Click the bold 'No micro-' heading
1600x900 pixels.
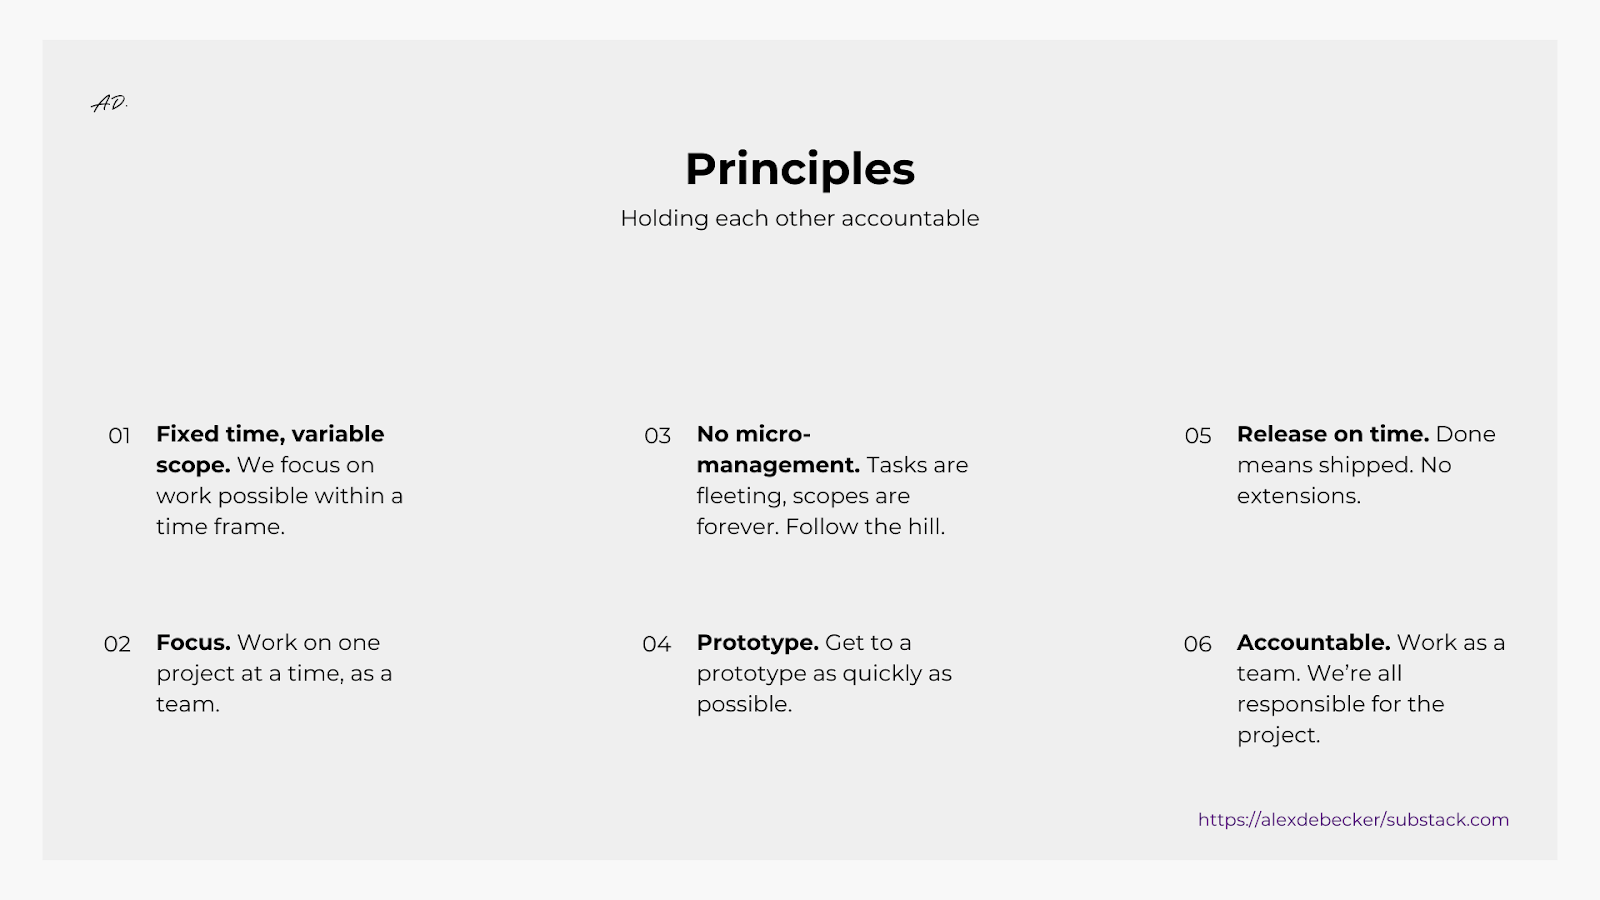753,434
